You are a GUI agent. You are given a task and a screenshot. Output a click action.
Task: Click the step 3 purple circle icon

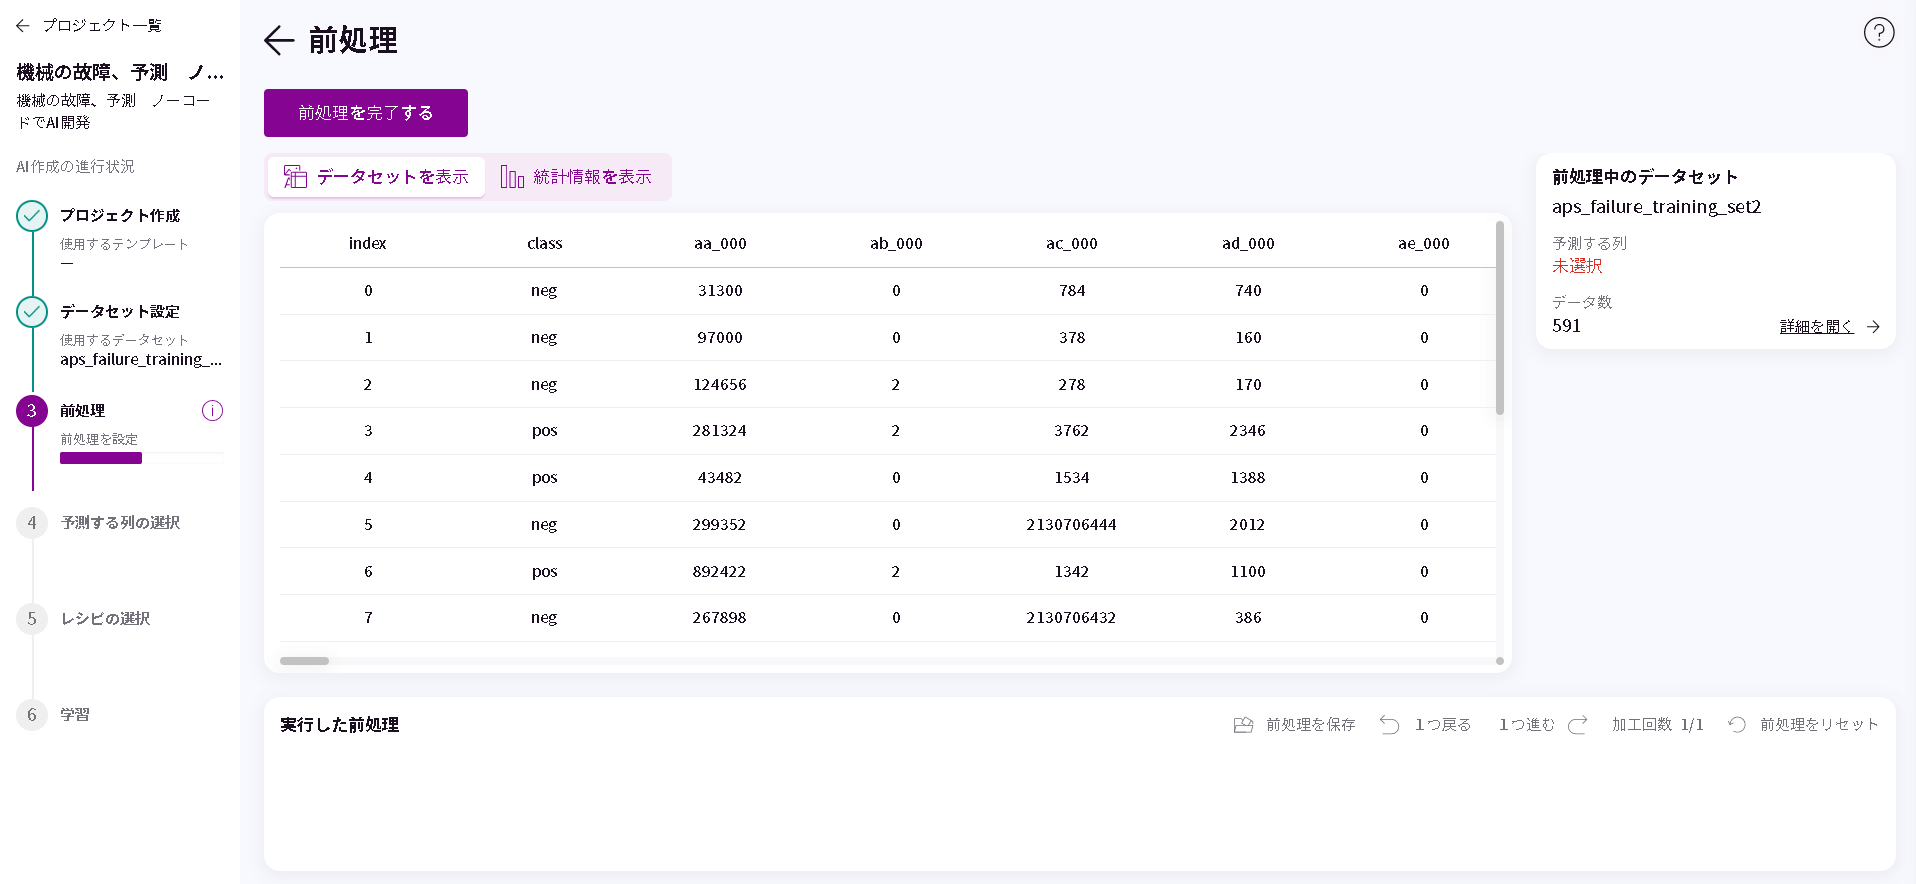point(32,411)
